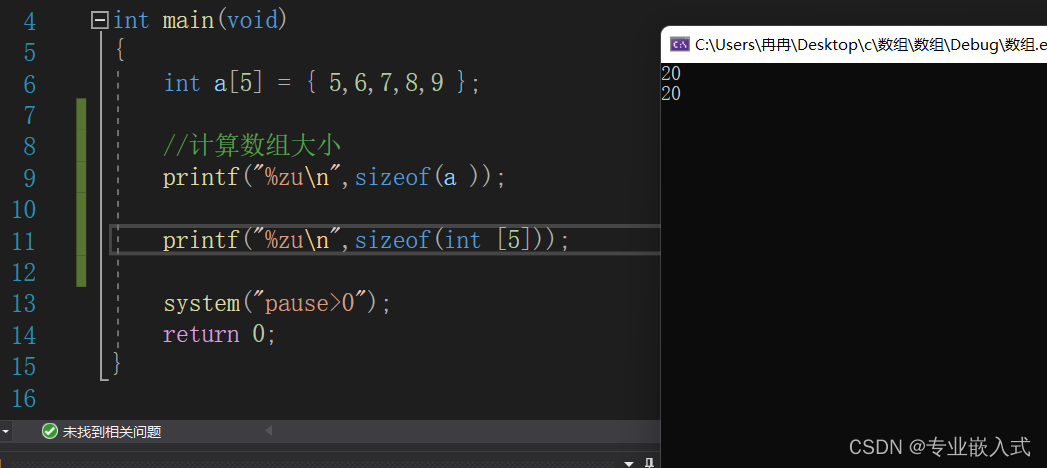Click the comment 计算数组大小
Image resolution: width=1047 pixels, height=468 pixels.
pyautogui.click(x=253, y=146)
